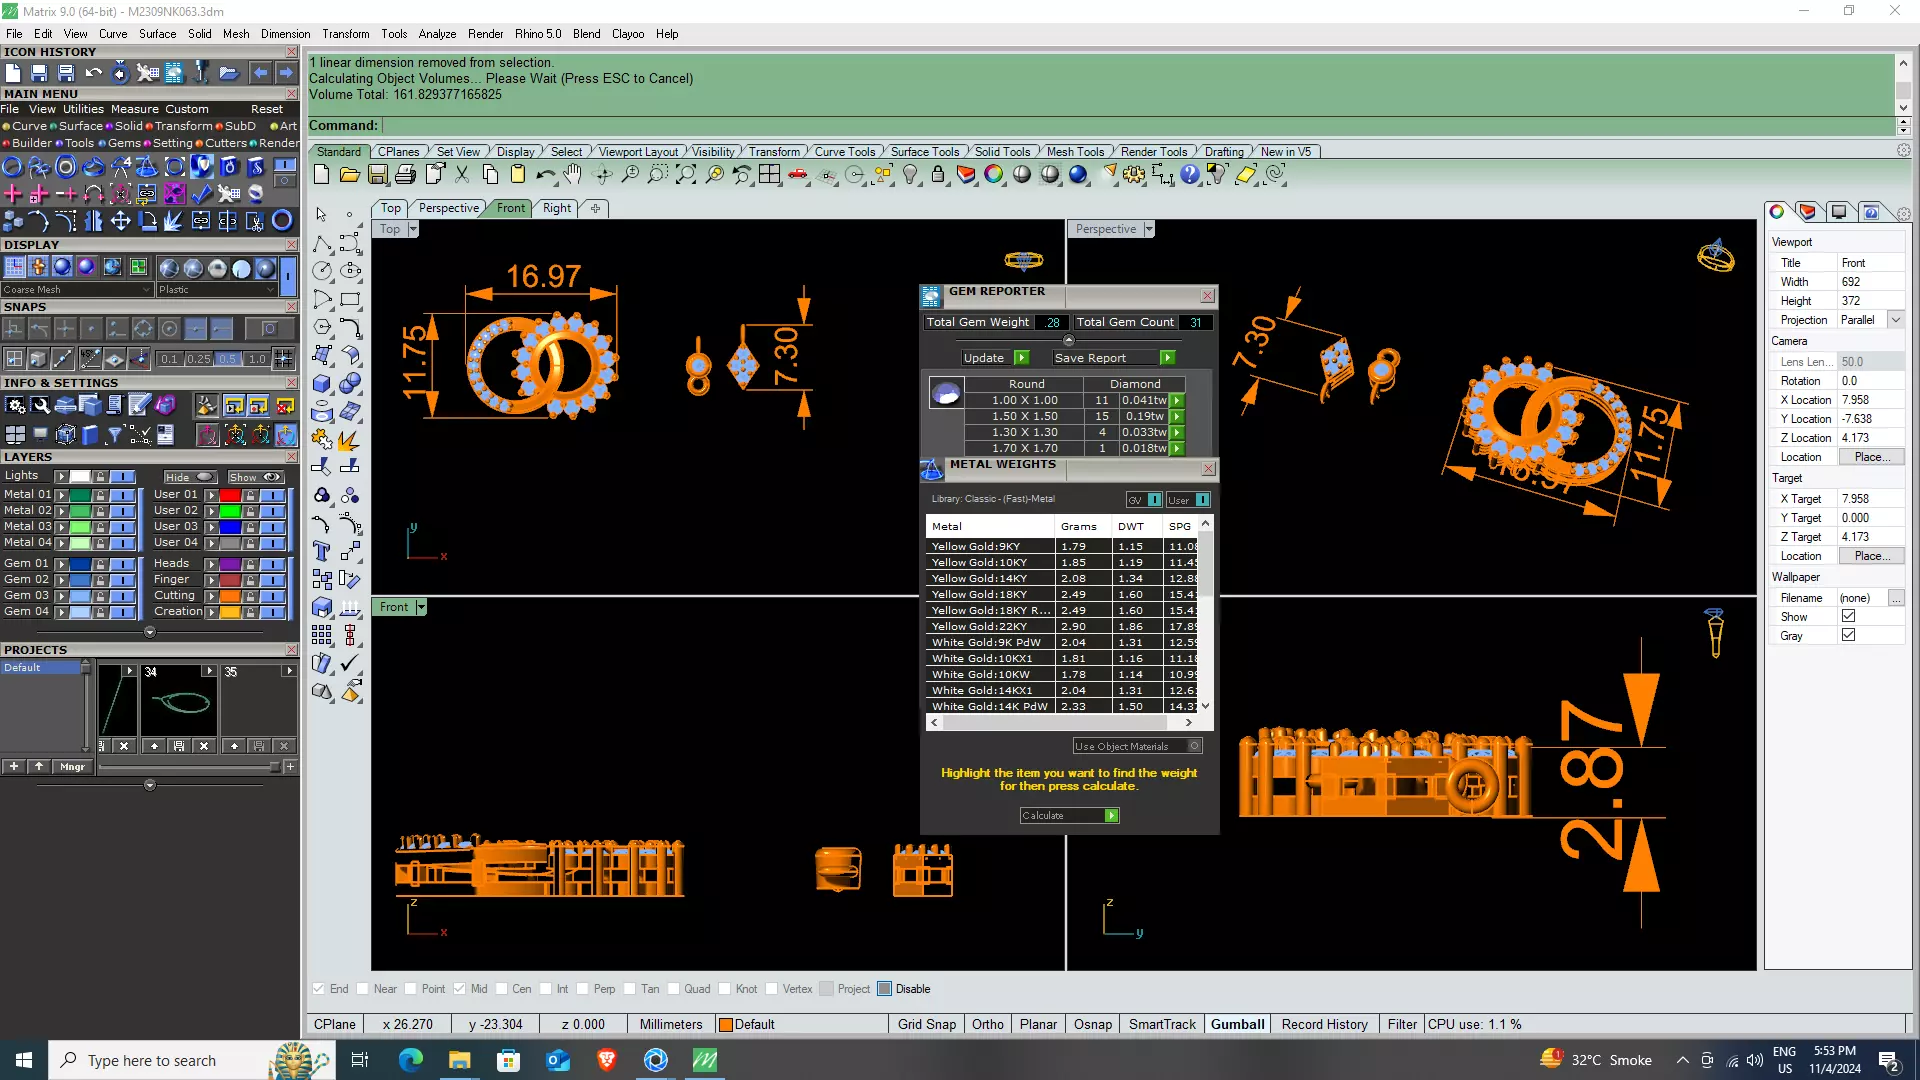1920x1080 pixels.
Task: Uncheck the Gray wallpaper checkbox
Action: [1848, 636]
